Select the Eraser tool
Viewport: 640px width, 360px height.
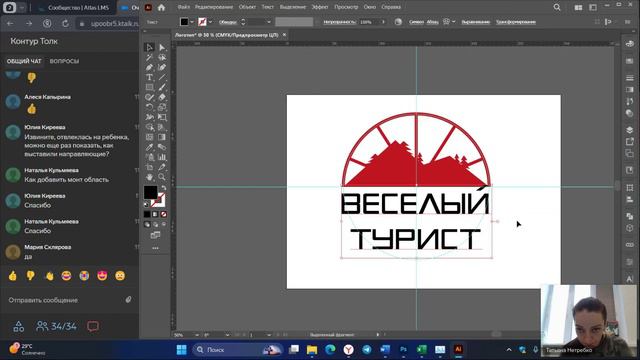pos(162,97)
